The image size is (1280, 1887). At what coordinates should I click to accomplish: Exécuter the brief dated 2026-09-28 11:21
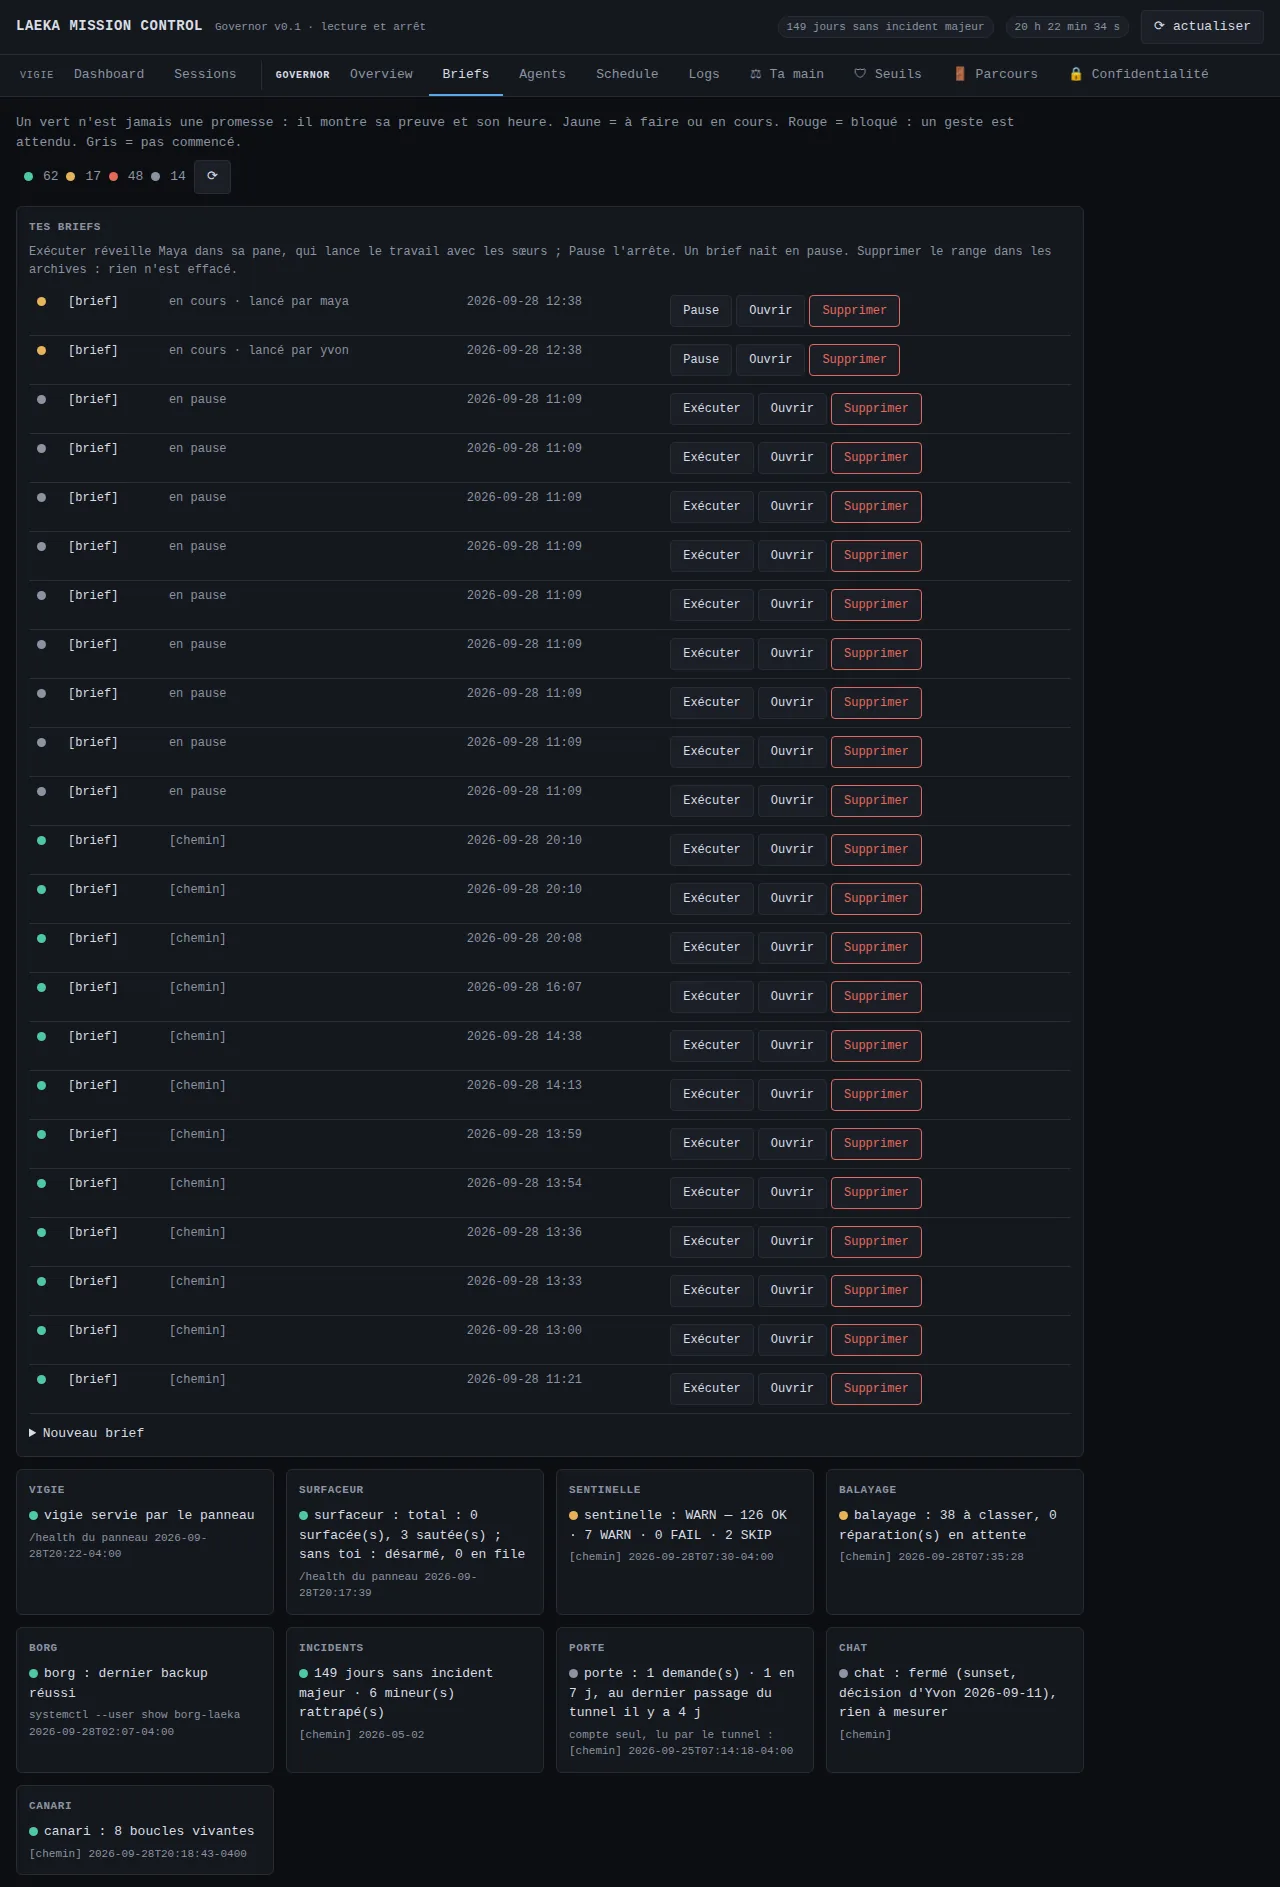coord(711,1389)
